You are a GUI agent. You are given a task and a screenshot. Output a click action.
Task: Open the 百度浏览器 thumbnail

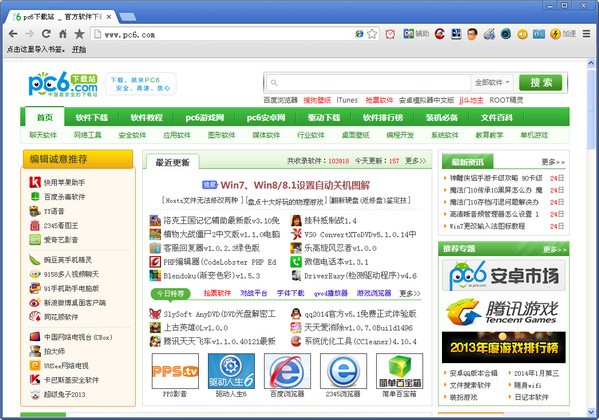click(287, 371)
